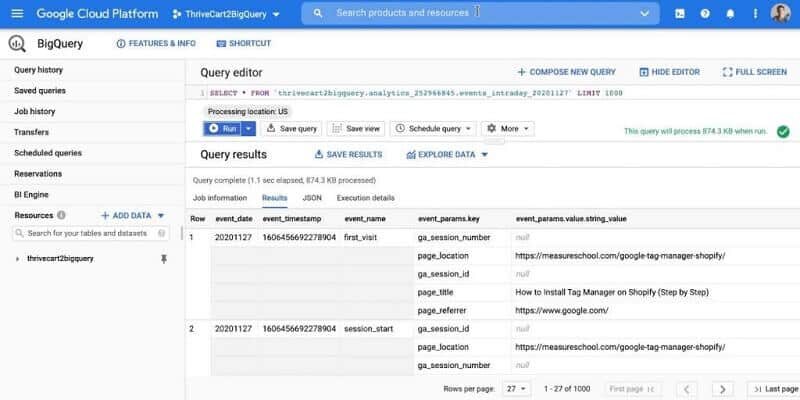Open the More settings dropdown
This screenshot has height=400, width=800.
pyautogui.click(x=508, y=129)
